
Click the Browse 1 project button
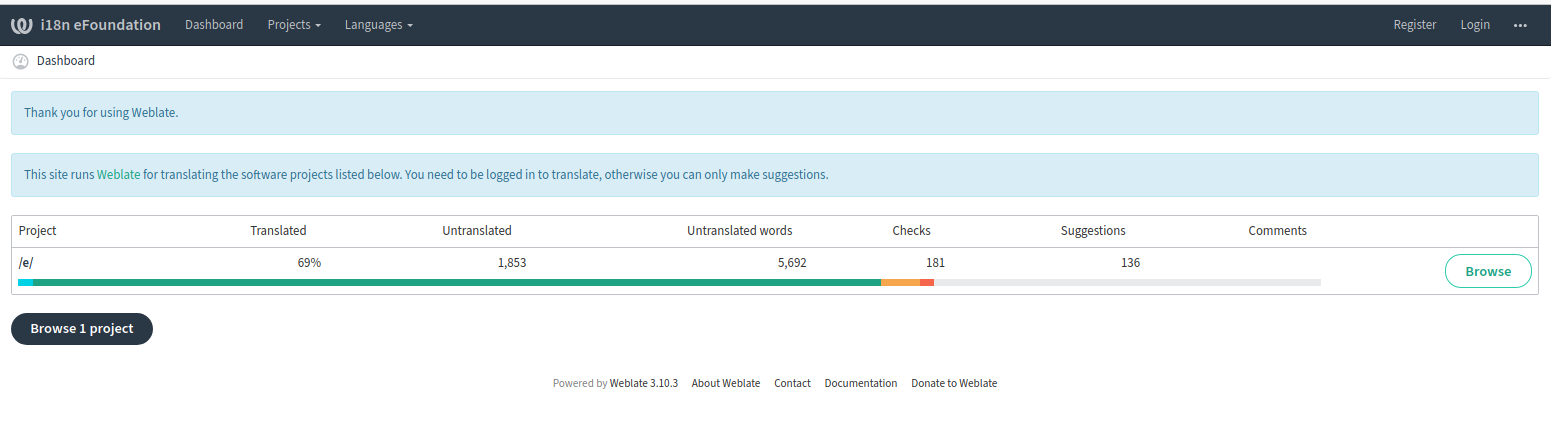click(x=82, y=329)
